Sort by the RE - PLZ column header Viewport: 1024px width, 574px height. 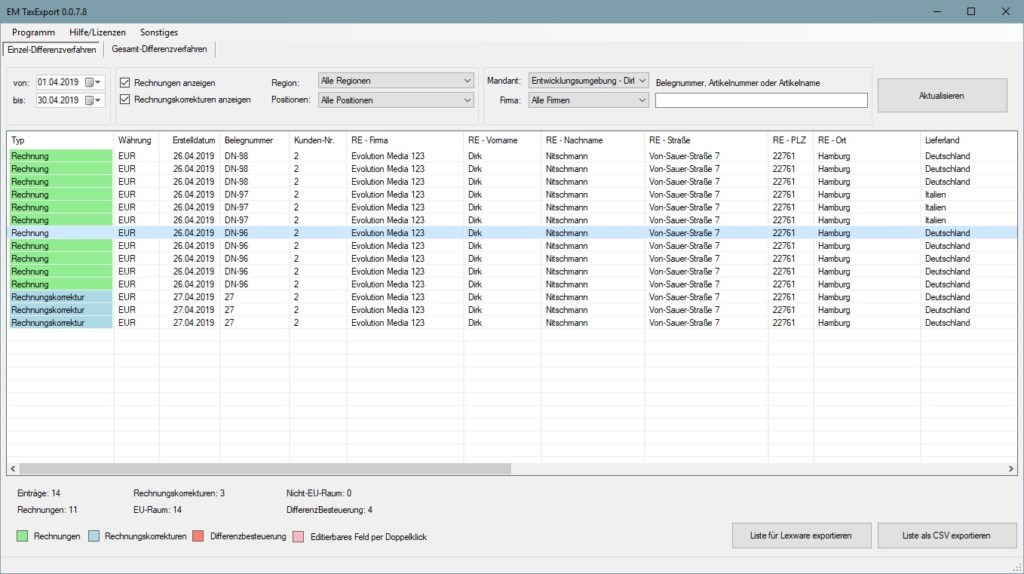(791, 140)
